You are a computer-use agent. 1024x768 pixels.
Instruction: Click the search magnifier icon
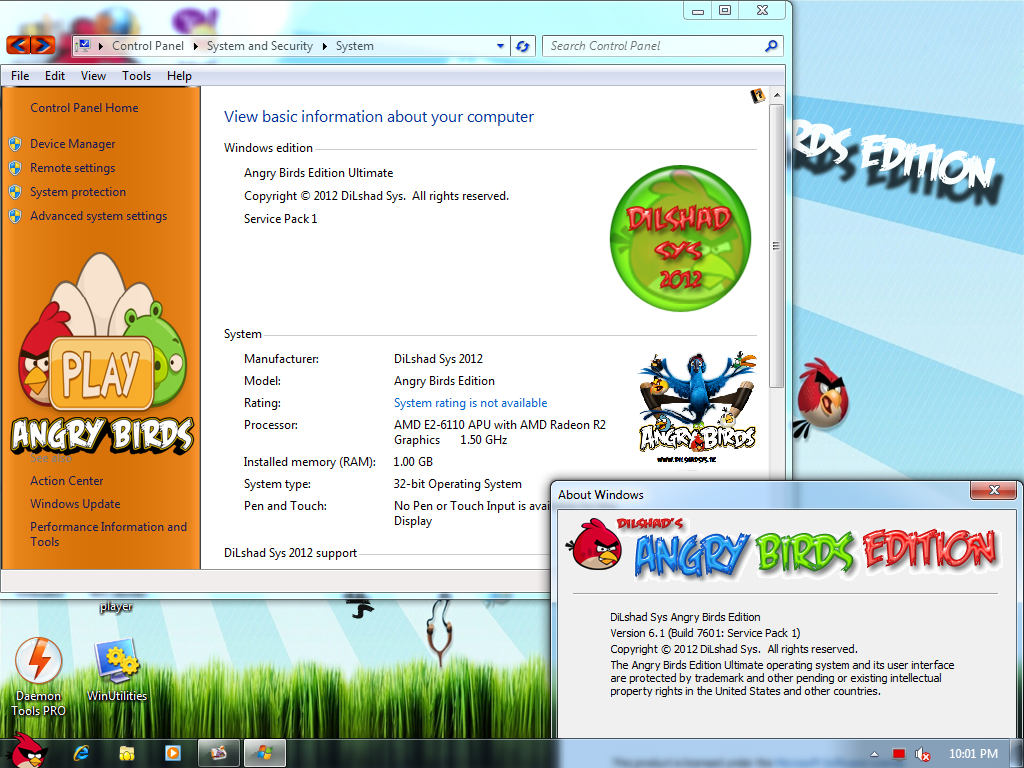click(771, 46)
